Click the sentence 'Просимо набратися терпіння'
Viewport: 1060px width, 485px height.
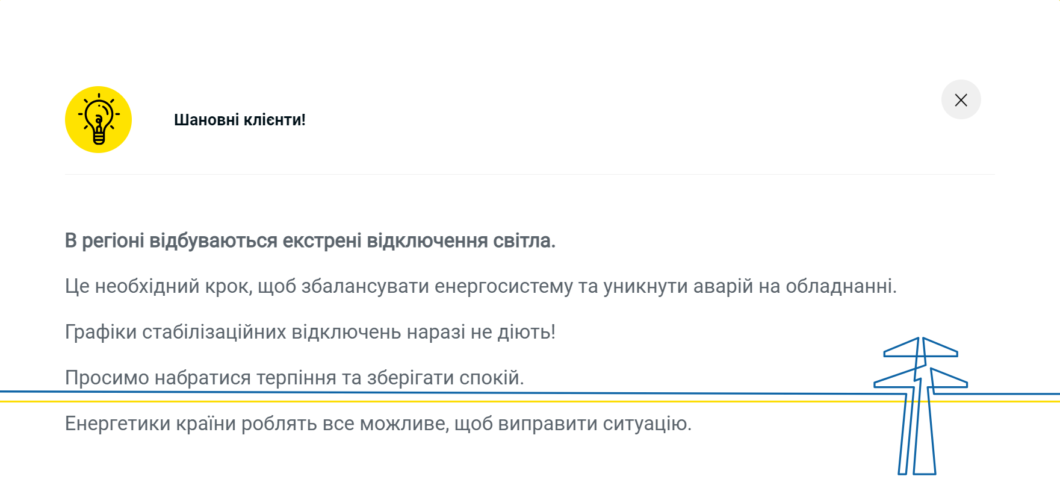point(295,378)
